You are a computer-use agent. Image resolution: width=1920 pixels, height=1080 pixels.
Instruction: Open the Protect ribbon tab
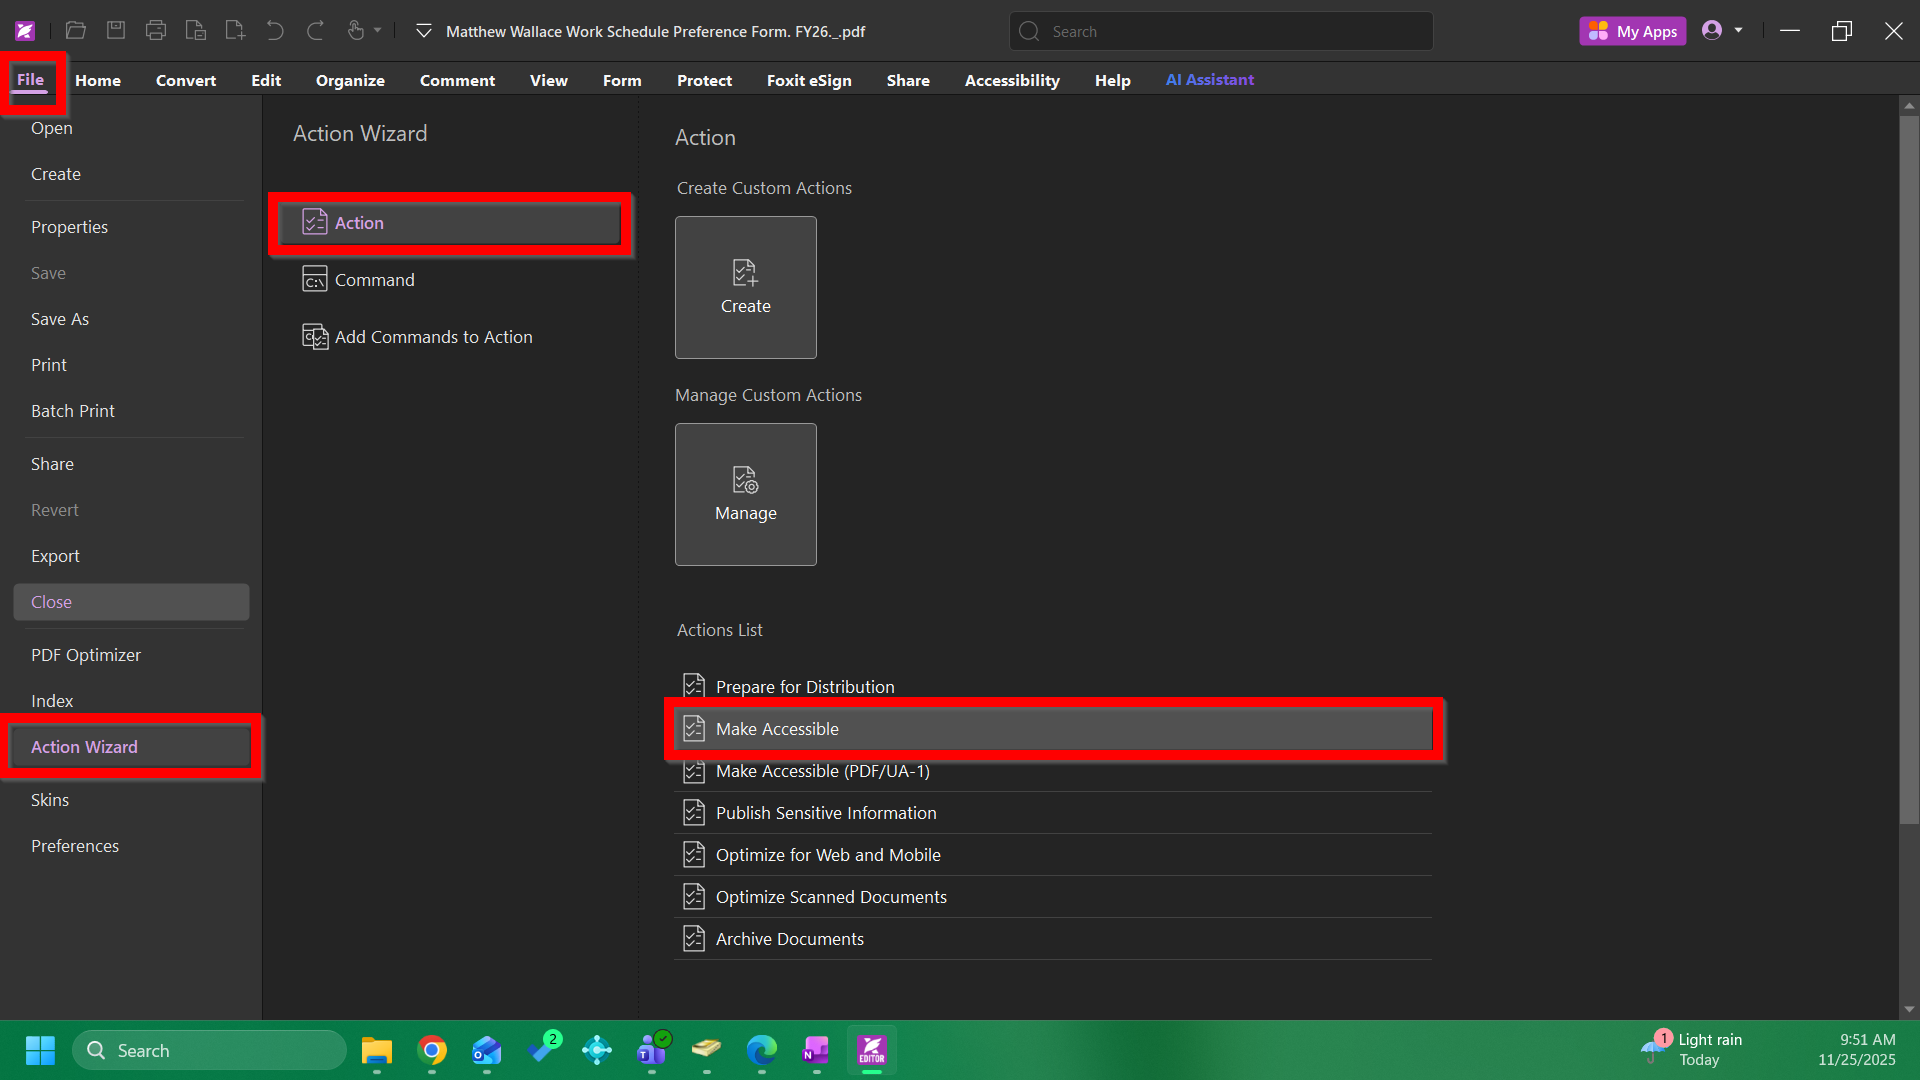704,80
